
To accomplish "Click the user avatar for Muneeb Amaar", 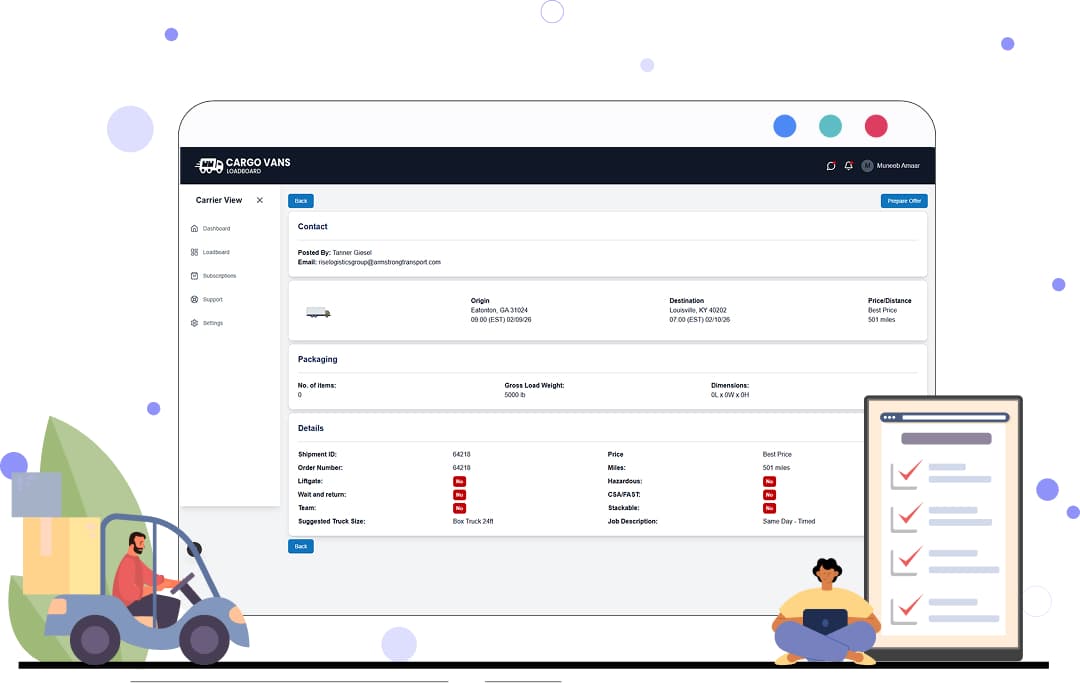I will (x=867, y=166).
